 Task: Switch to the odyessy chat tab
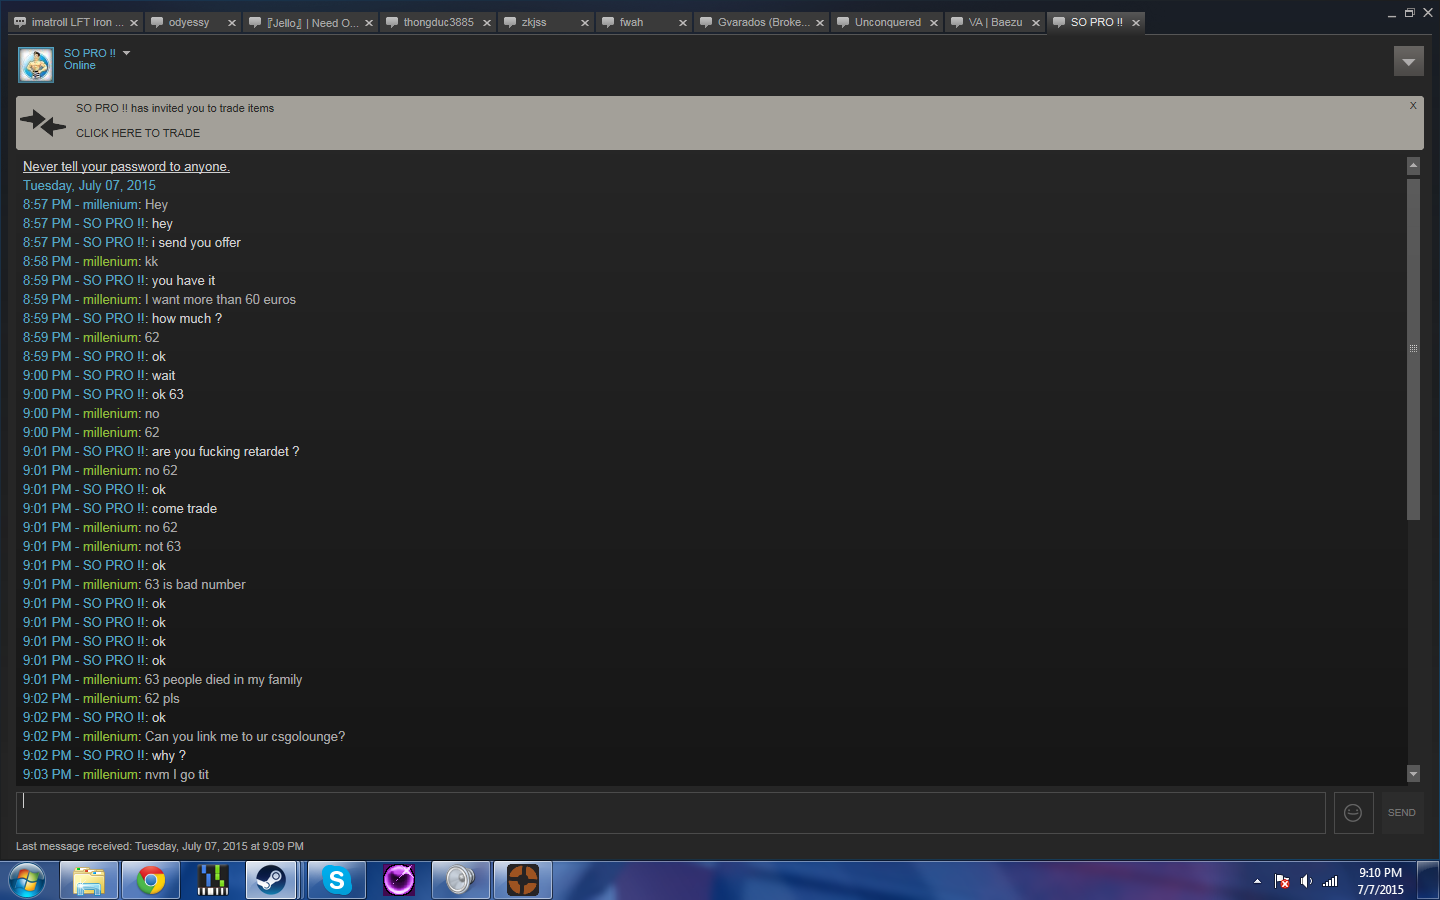(188, 22)
